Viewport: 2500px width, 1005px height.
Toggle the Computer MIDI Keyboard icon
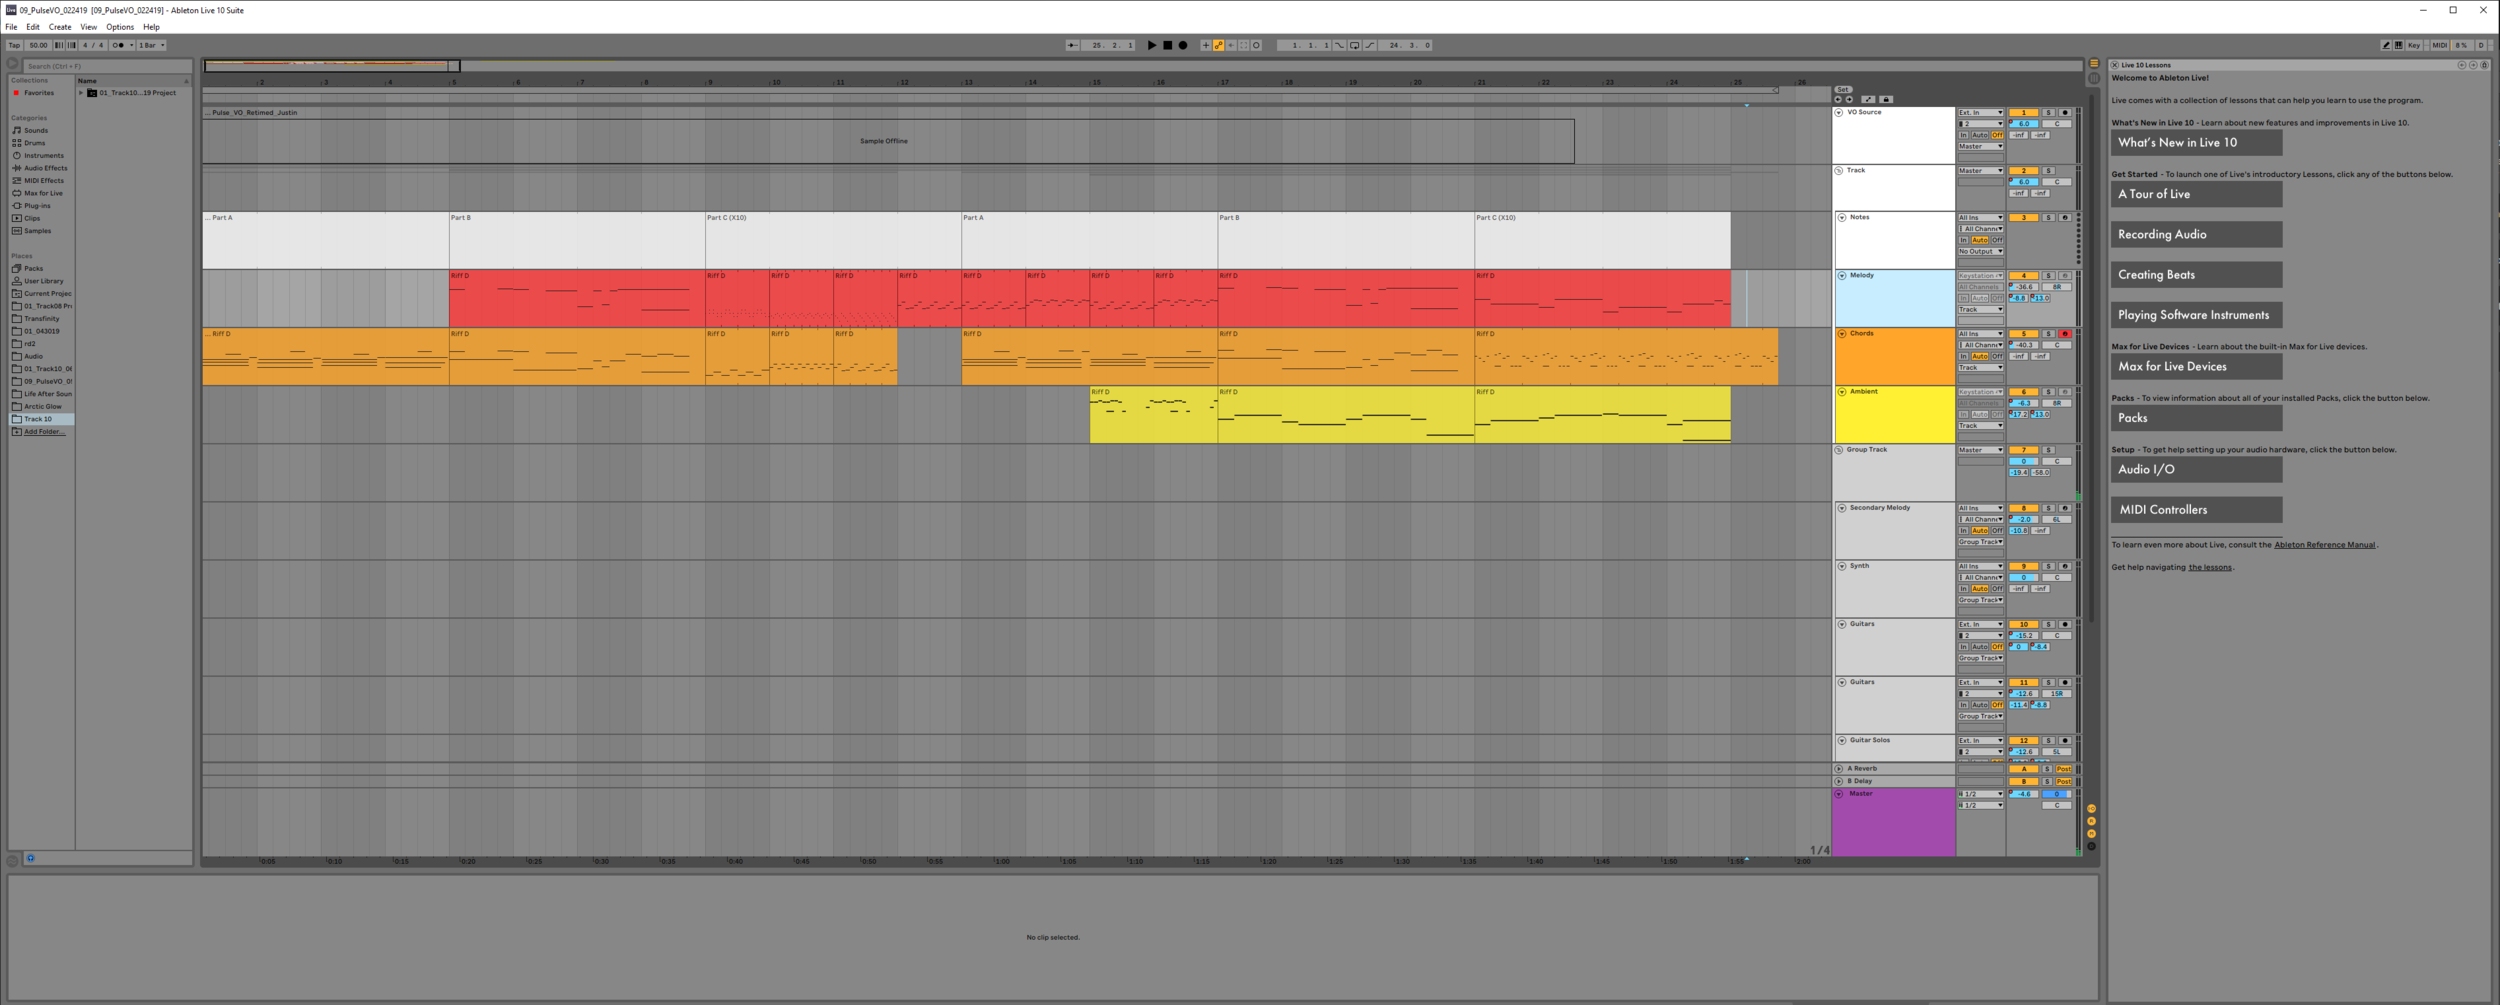pyautogui.click(x=2398, y=45)
